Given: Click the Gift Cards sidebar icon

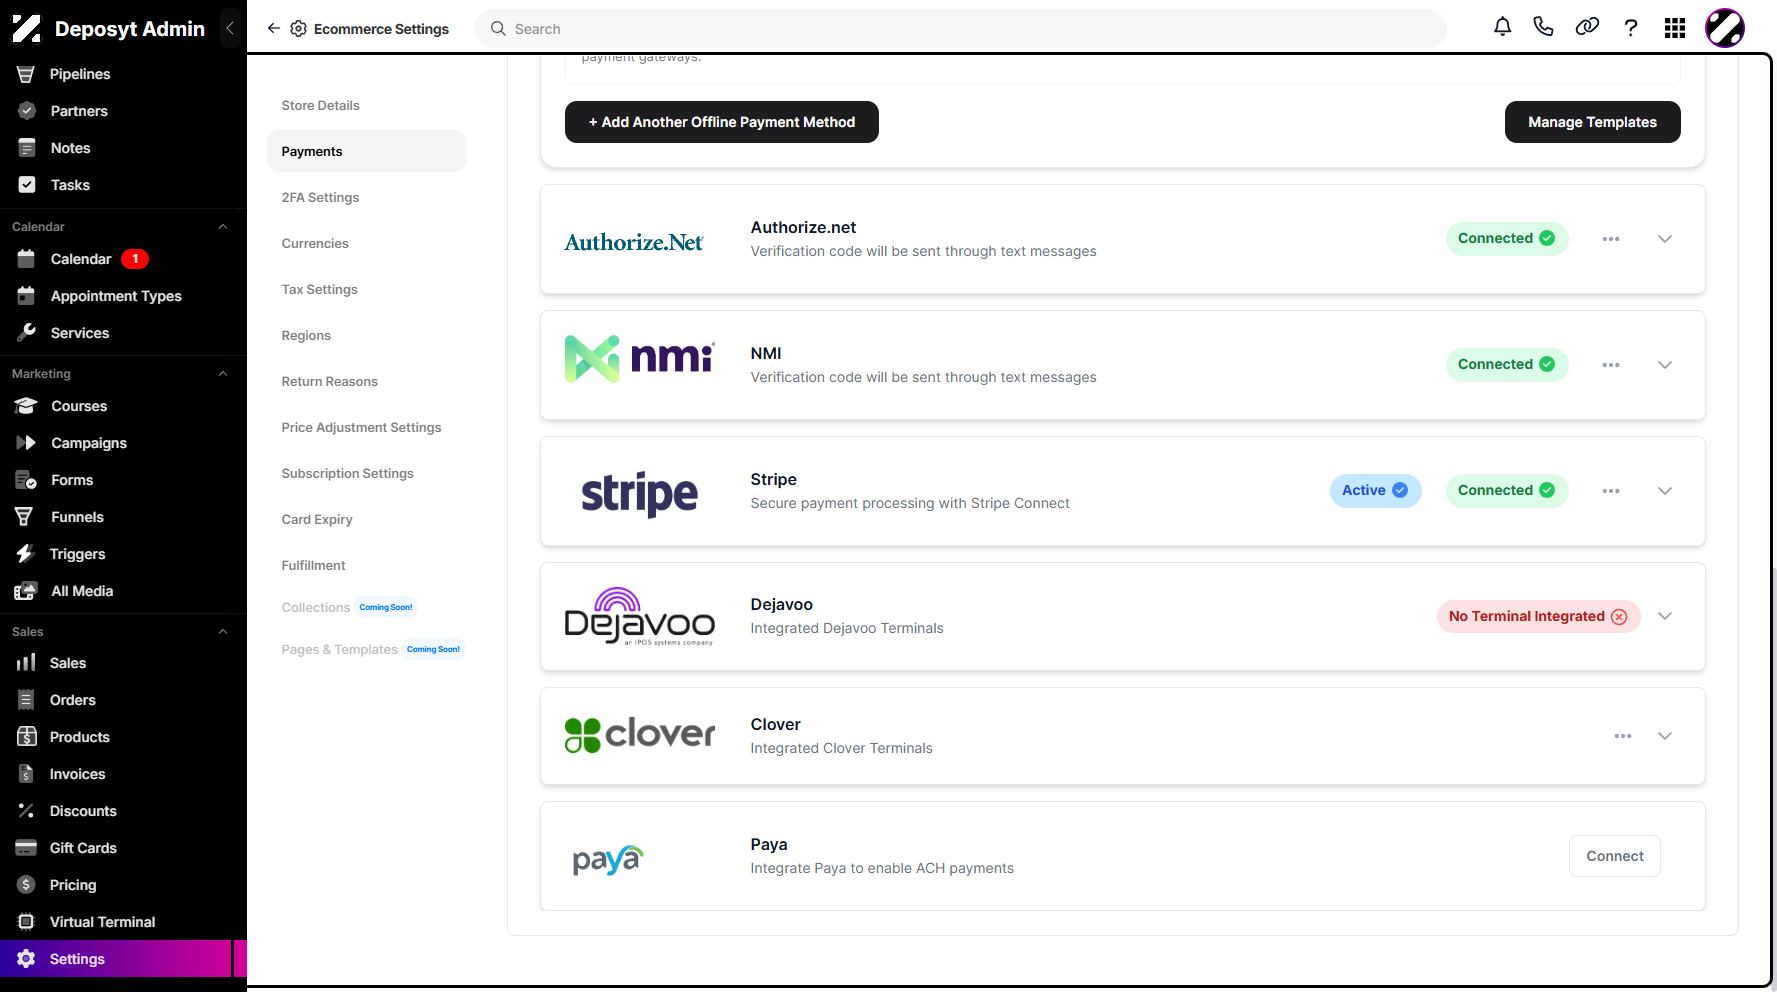Looking at the screenshot, I should (26, 848).
